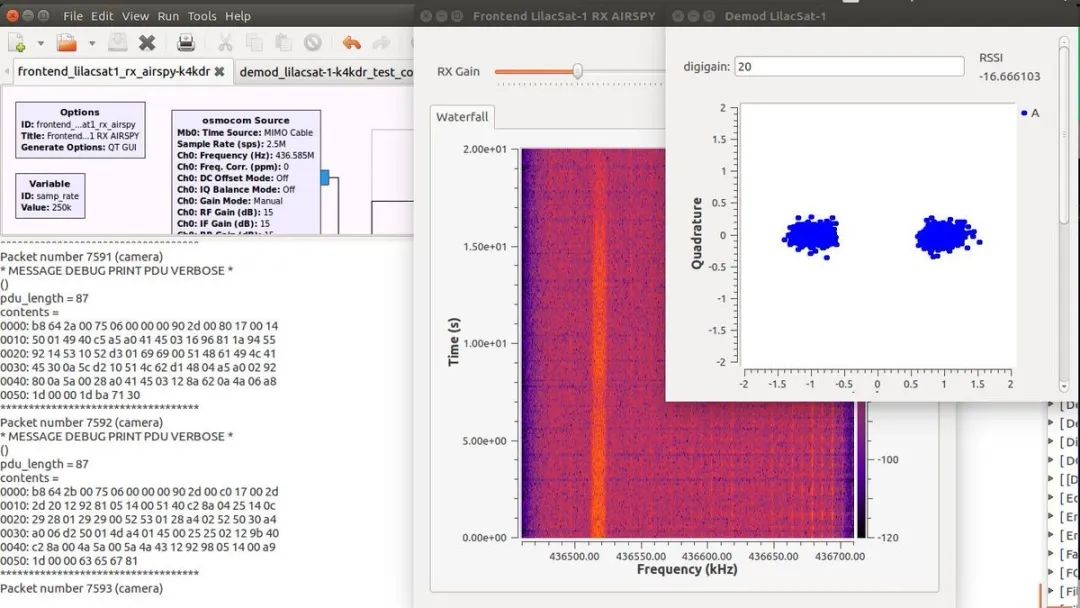
Task: Close the frontend_lilacsat1_rx_airspy-k4kdr tab
Action: tap(219, 72)
